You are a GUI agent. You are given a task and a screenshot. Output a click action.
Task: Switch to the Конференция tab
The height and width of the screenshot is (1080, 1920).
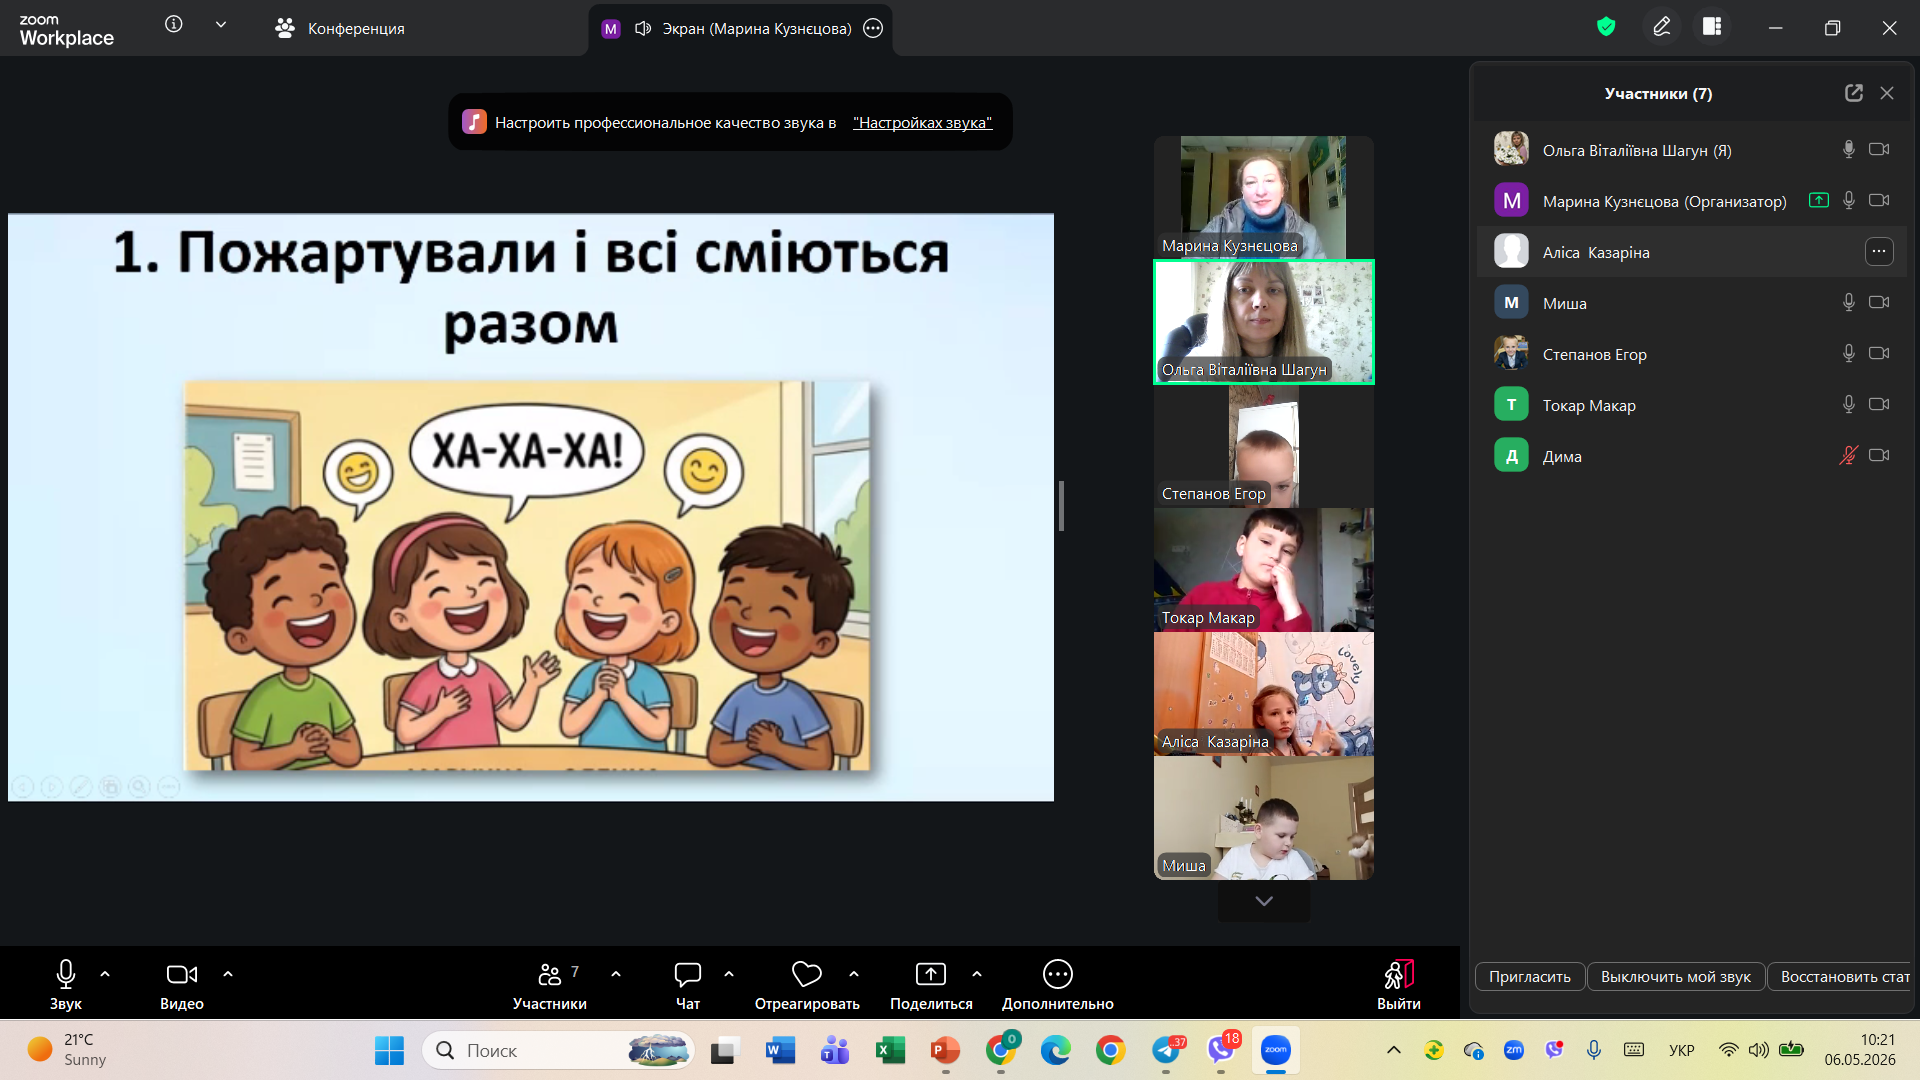pos(340,28)
